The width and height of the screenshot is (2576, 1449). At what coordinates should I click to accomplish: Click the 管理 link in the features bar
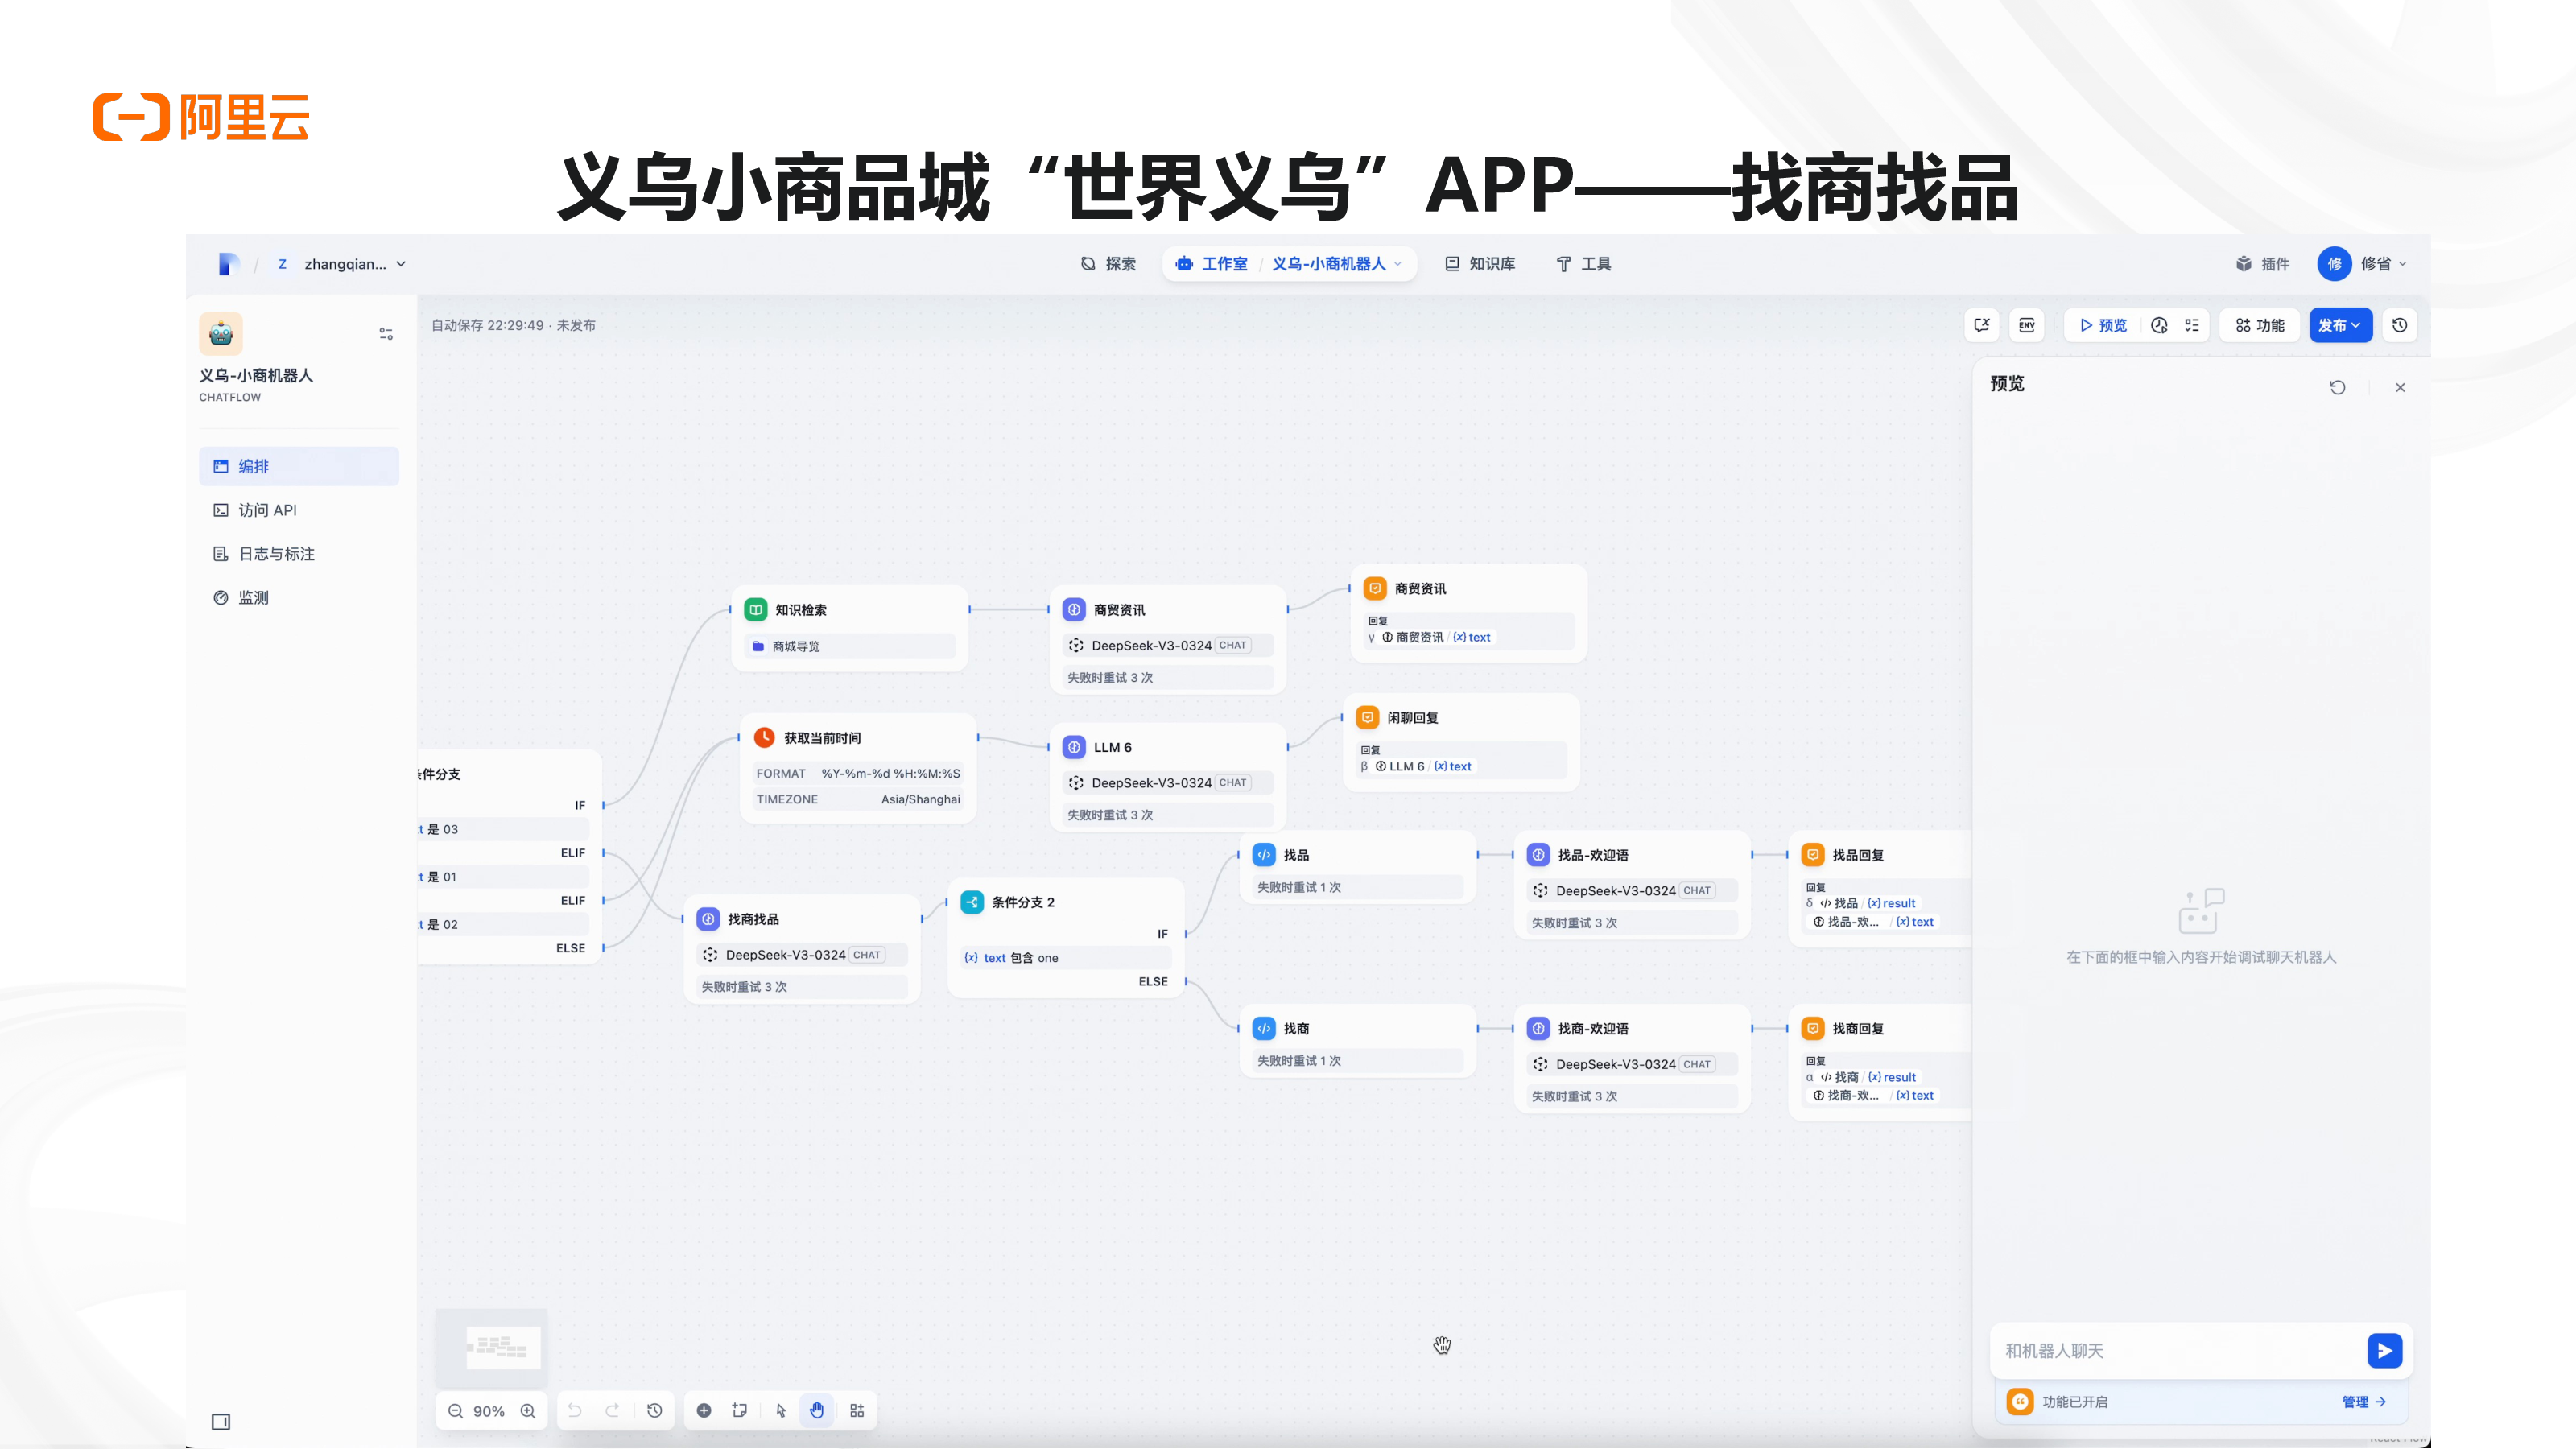pos(2364,1402)
